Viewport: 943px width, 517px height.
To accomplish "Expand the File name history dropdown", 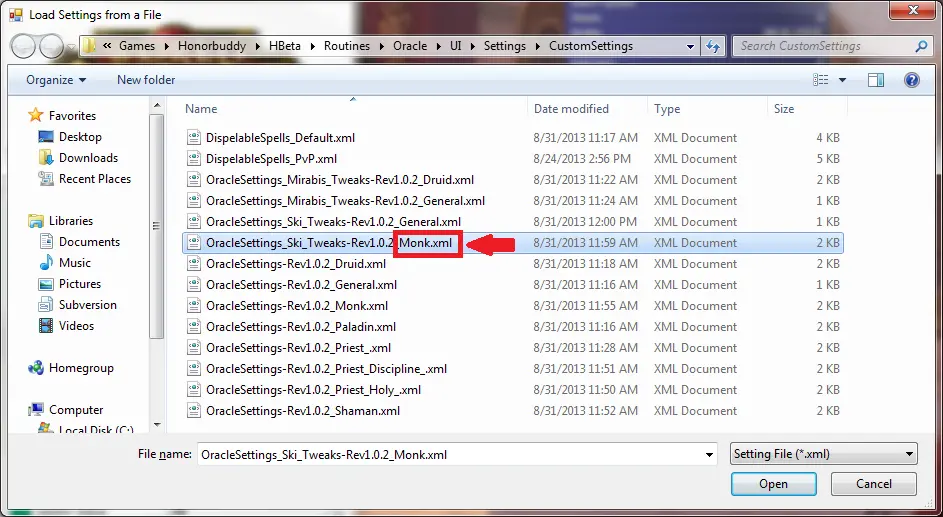I will click(x=709, y=454).
